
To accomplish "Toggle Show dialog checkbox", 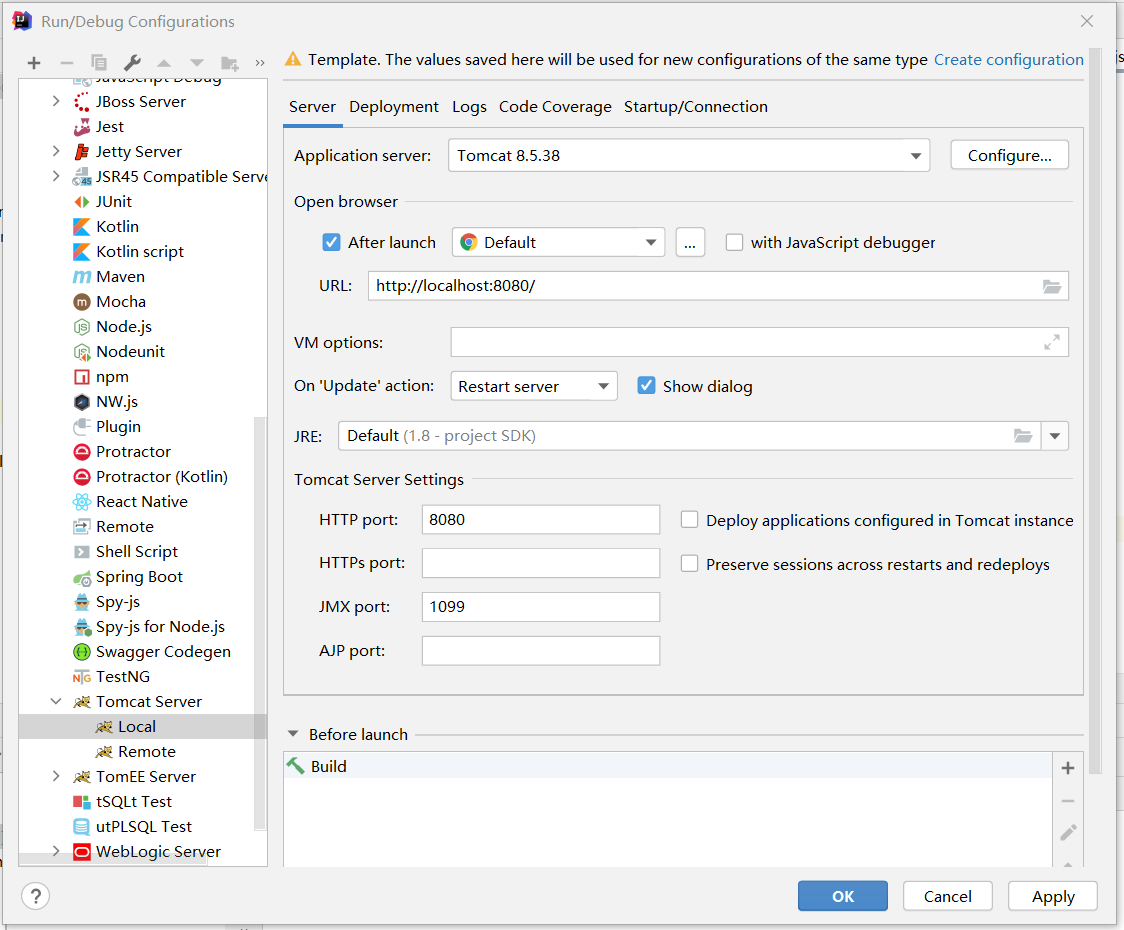I will click(x=646, y=386).
